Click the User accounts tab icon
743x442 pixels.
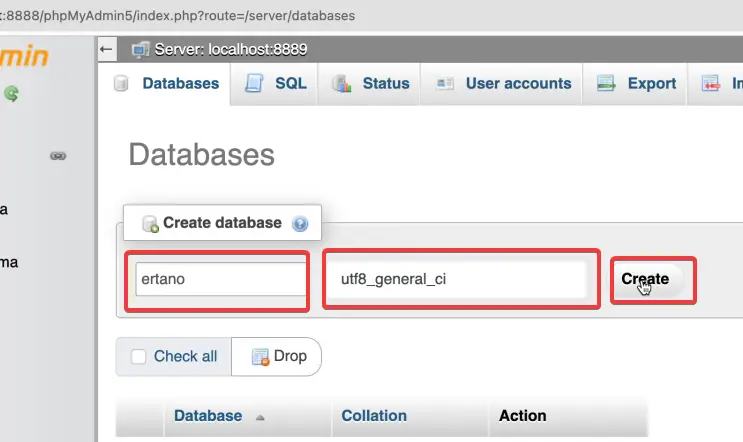(446, 84)
